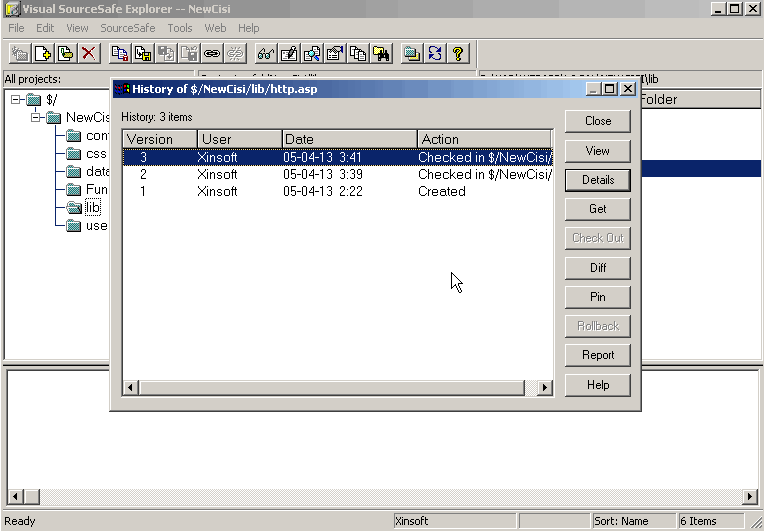
Task: Collapse the NewCisi project node
Action: pos(36,117)
